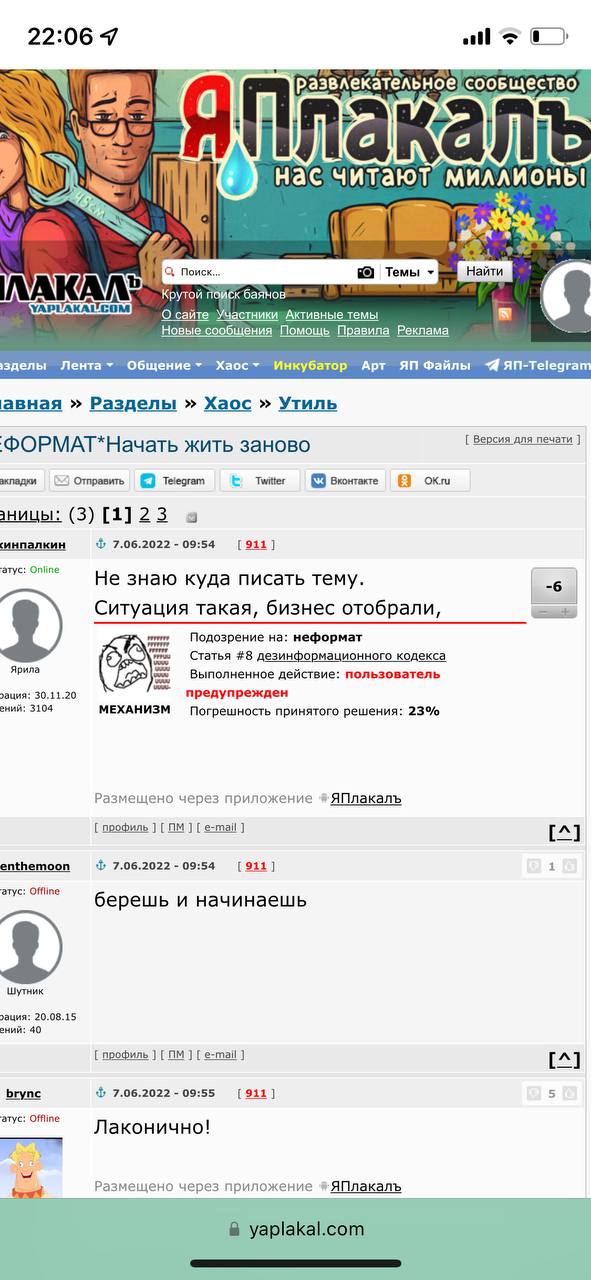
Task: Click the 911 link on enthemoon's post
Action: pyautogui.click(x=256, y=866)
